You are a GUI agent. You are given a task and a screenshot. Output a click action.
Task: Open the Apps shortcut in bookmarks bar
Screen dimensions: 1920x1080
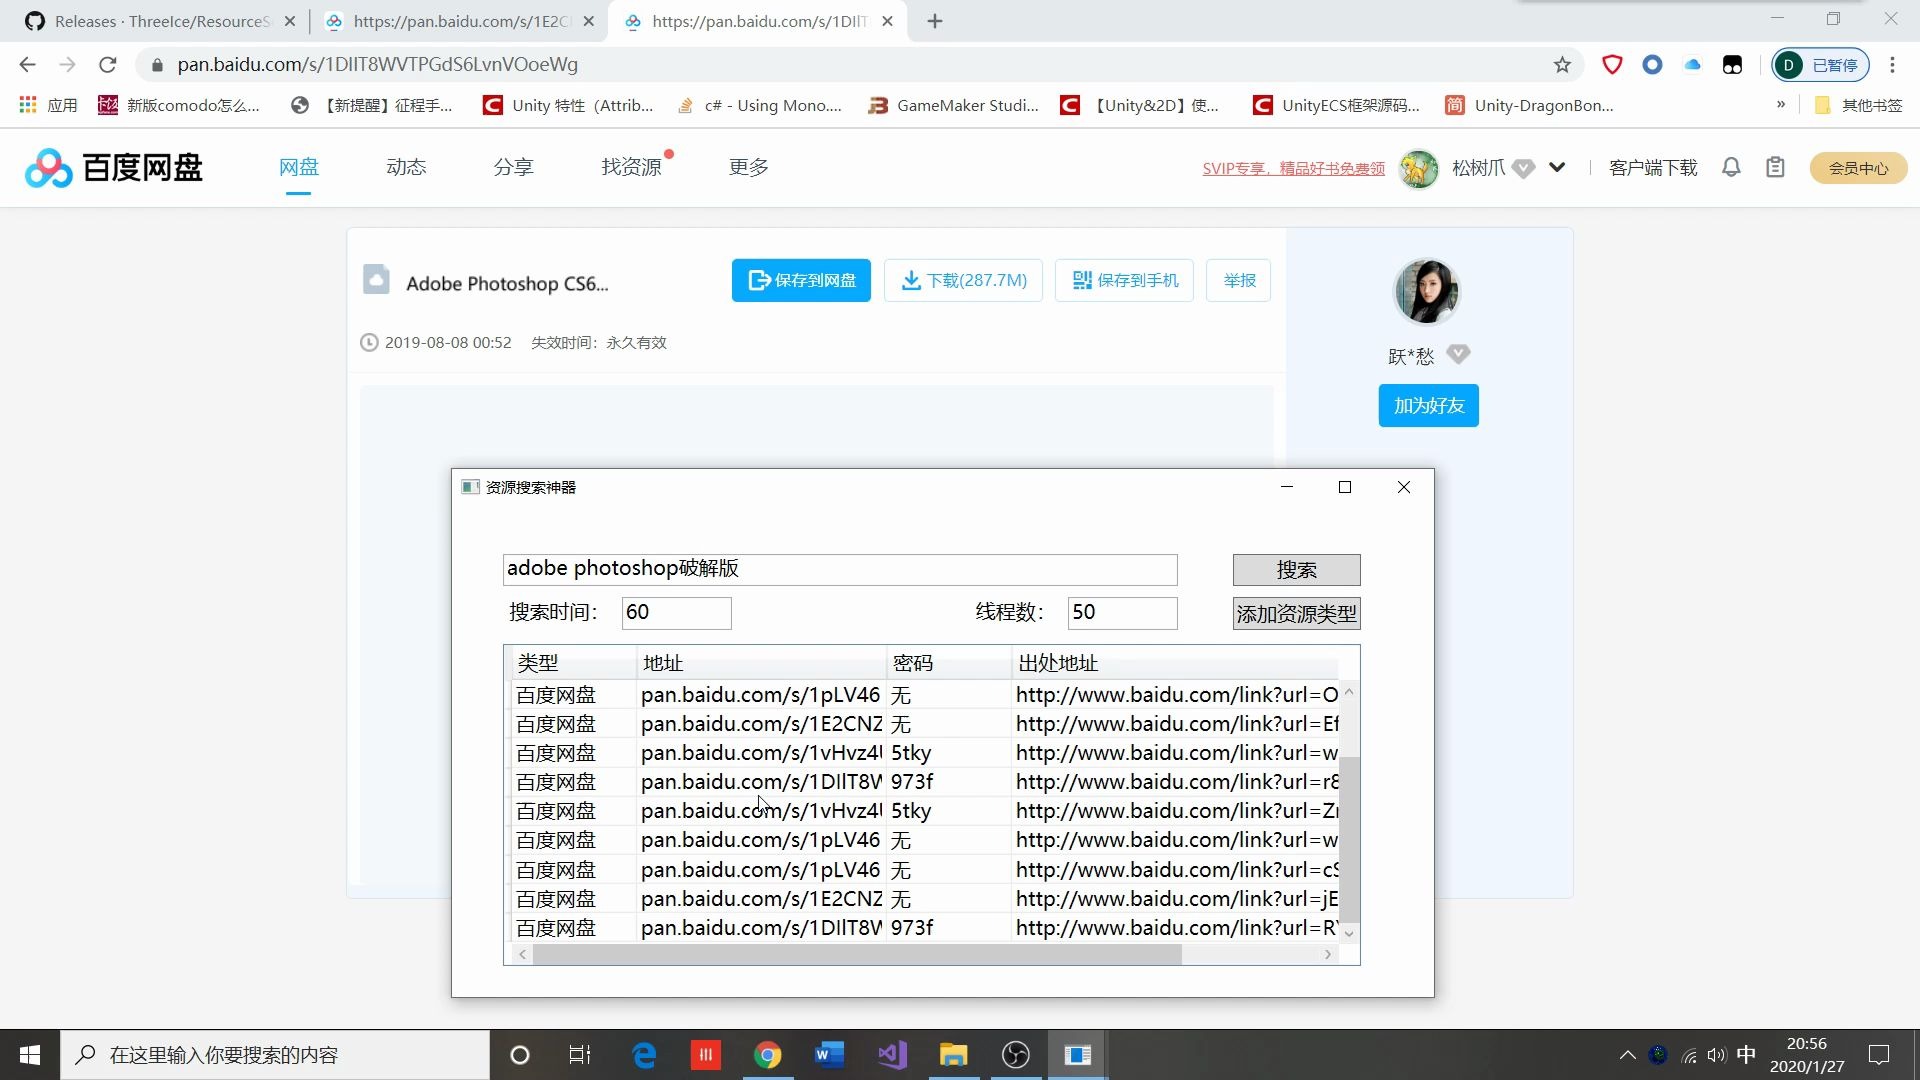48,105
